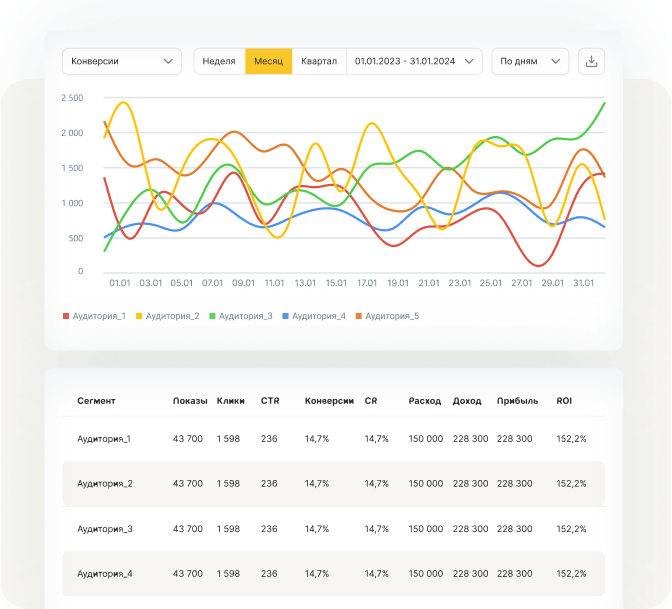The height and width of the screenshot is (609, 672).
Task: Select the Аудитория_3 table row
Action: tap(333, 529)
